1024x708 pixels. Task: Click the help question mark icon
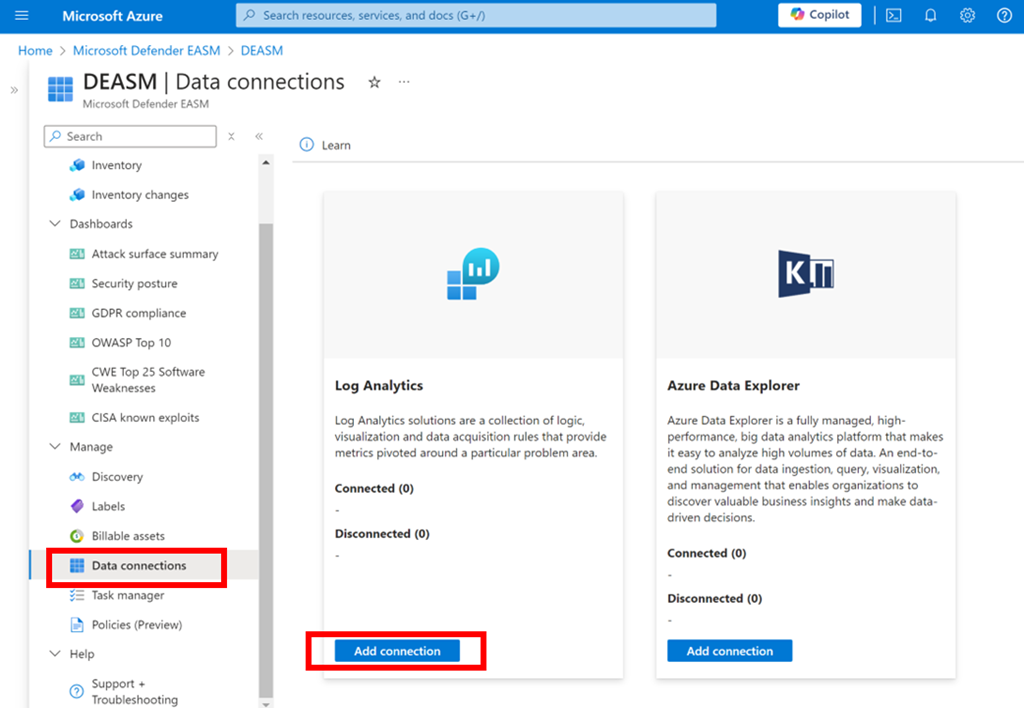click(x=1004, y=16)
